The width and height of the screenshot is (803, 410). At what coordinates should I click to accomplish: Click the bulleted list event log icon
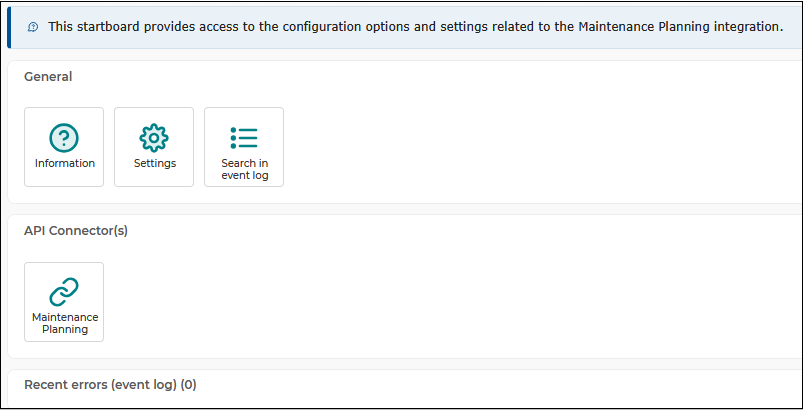pyautogui.click(x=244, y=138)
